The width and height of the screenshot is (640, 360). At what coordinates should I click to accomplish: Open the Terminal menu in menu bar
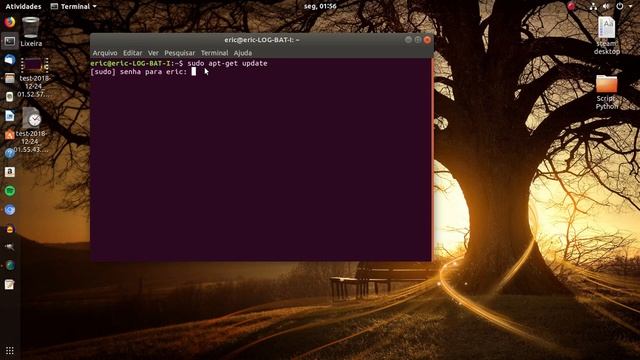pos(214,53)
